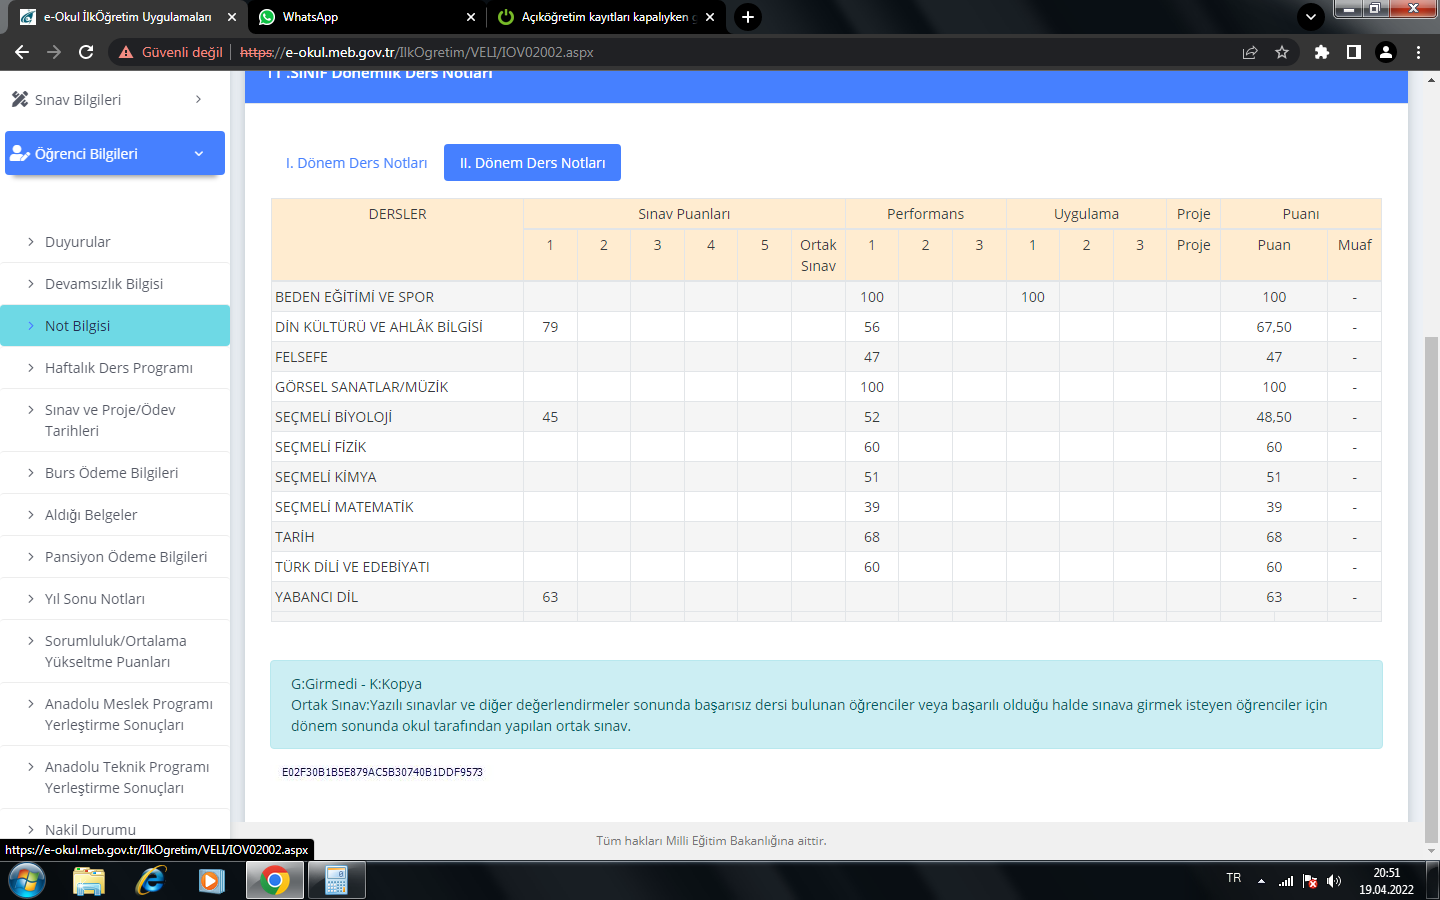Open Haftalık Ders Programı
This screenshot has width=1440, height=900.
click(115, 368)
